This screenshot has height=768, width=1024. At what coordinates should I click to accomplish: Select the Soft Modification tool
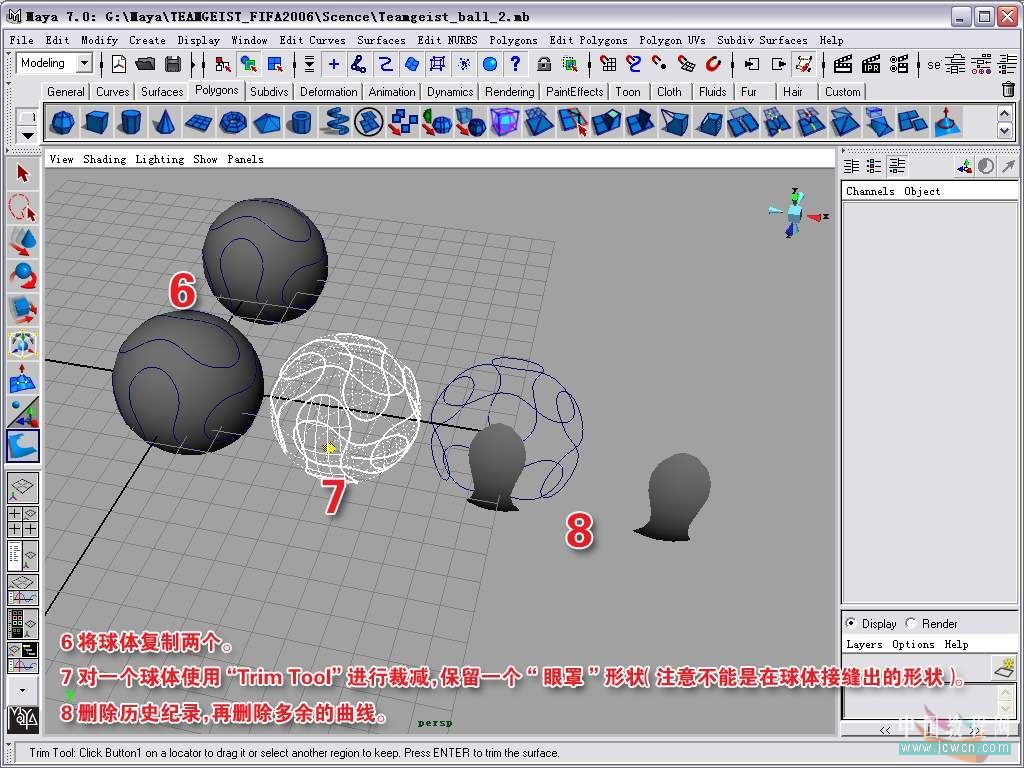[23, 377]
